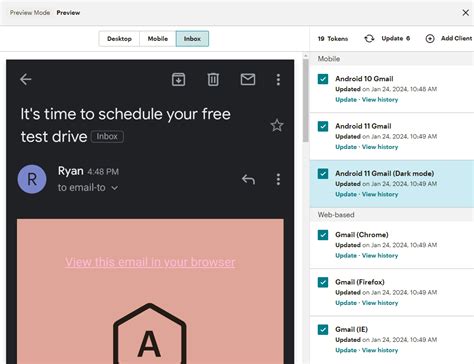Click Update link under Android 10 Gmail
Screen dimensions: 474x364
pyautogui.click(x=346, y=100)
